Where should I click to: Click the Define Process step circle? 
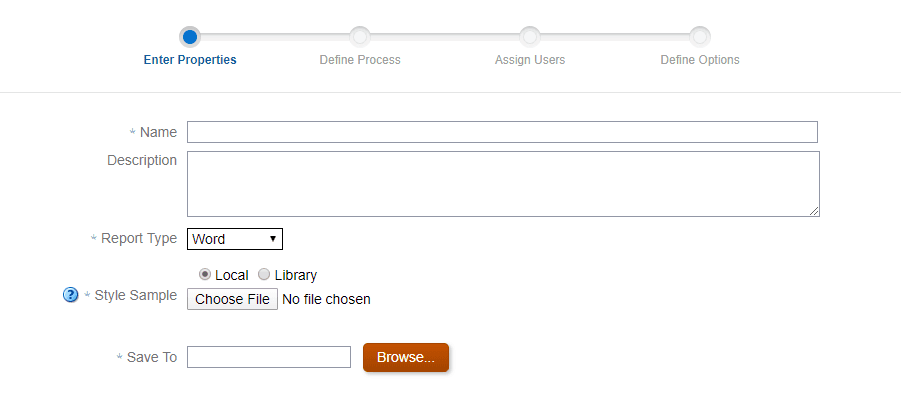tap(360, 37)
